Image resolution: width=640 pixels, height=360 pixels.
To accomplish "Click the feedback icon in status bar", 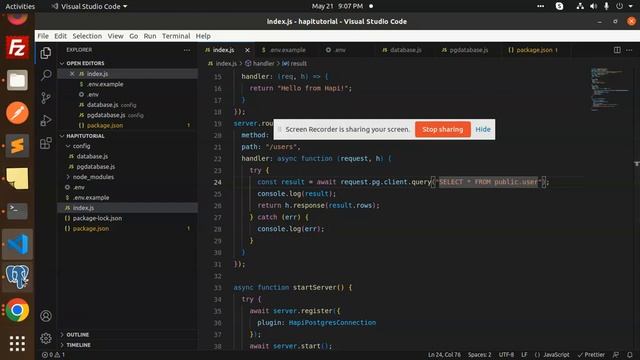I will click(x=616, y=355).
